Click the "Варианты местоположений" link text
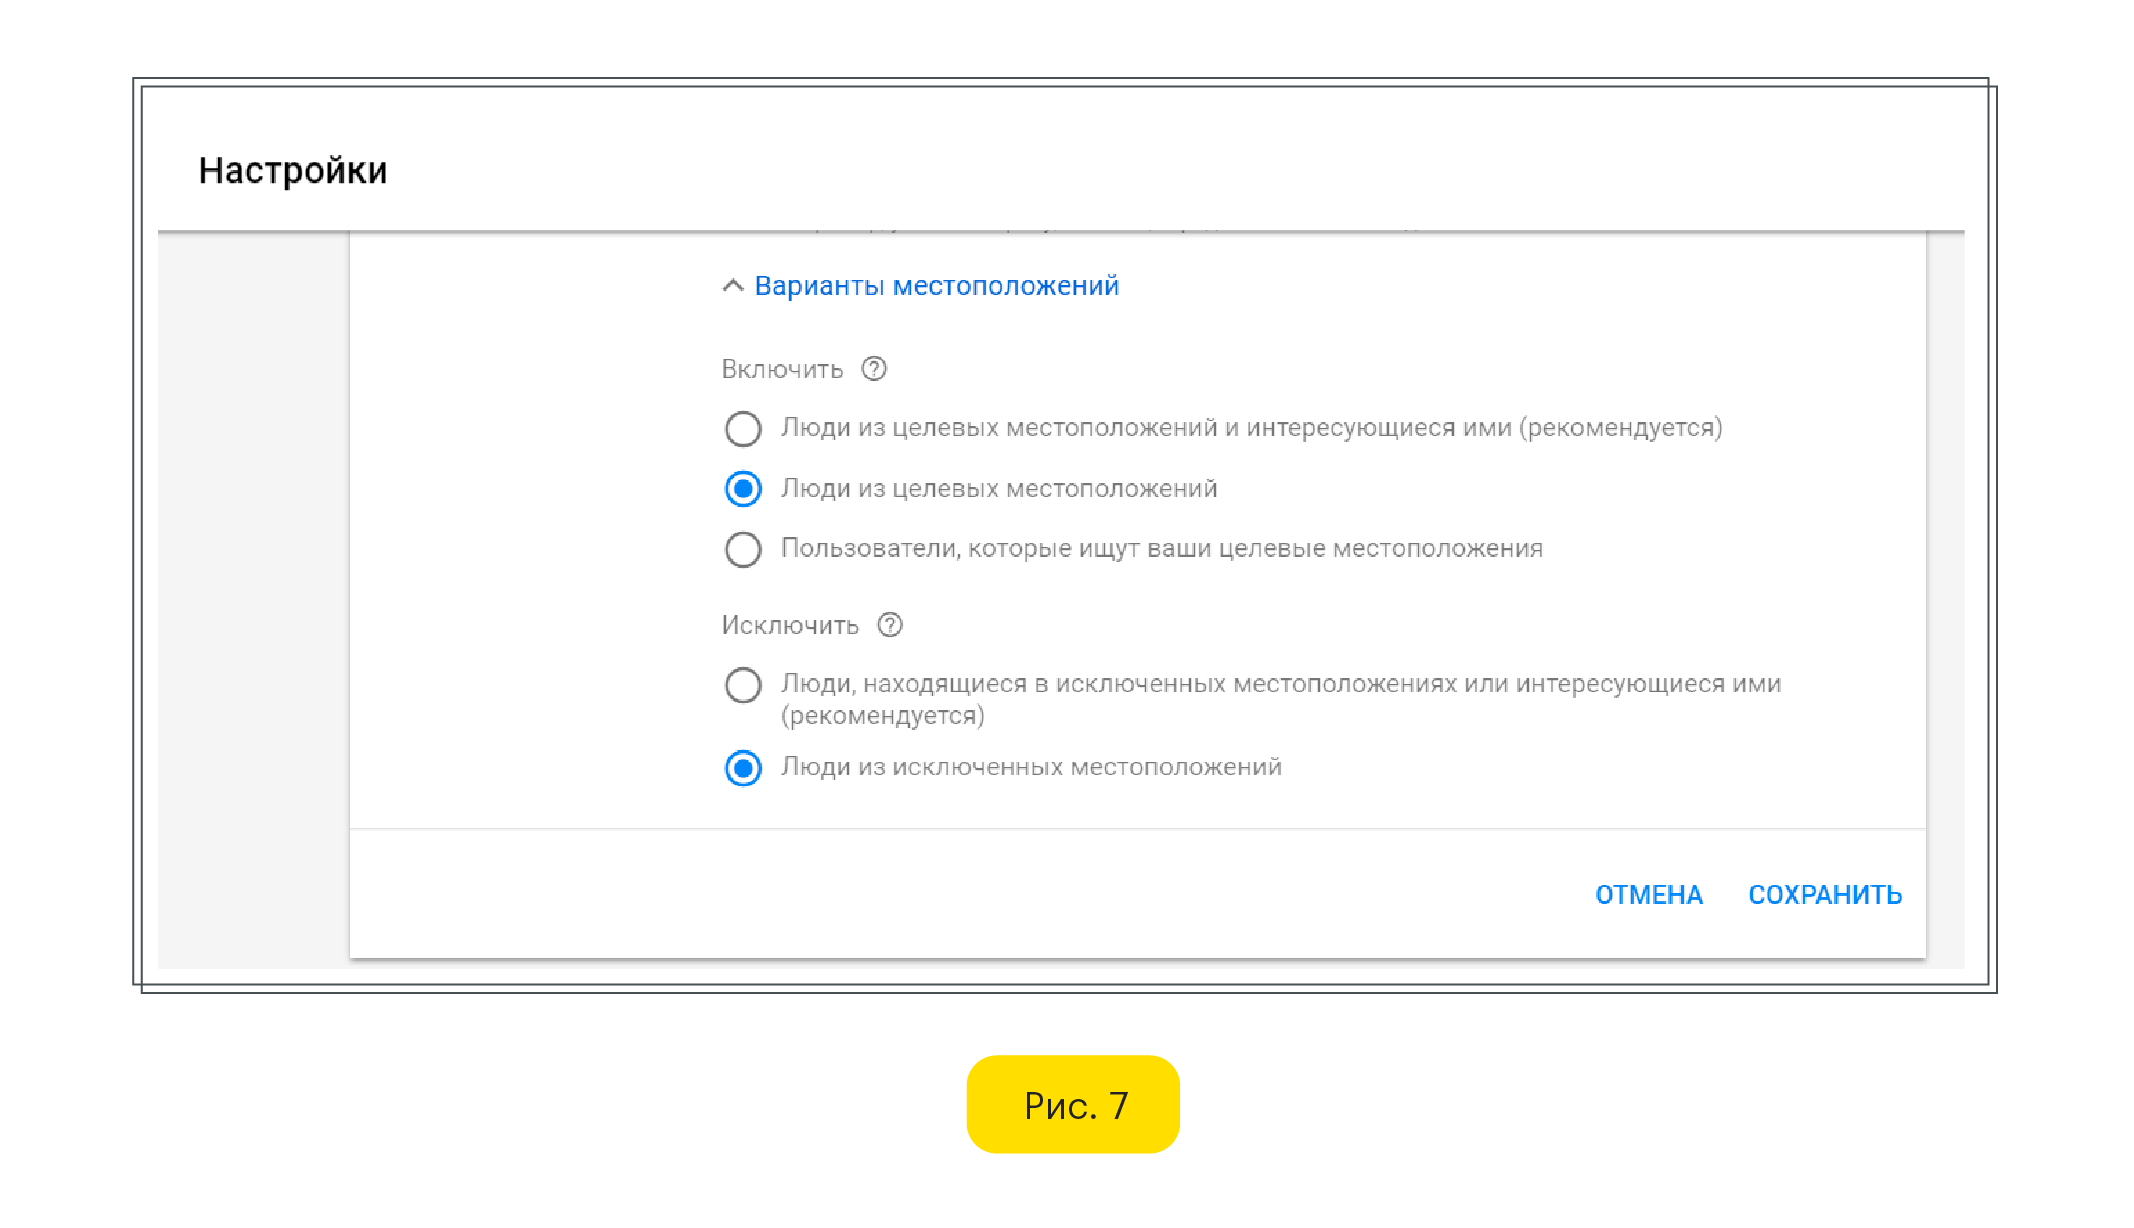This screenshot has height=1228, width=2134. pyautogui.click(x=936, y=286)
